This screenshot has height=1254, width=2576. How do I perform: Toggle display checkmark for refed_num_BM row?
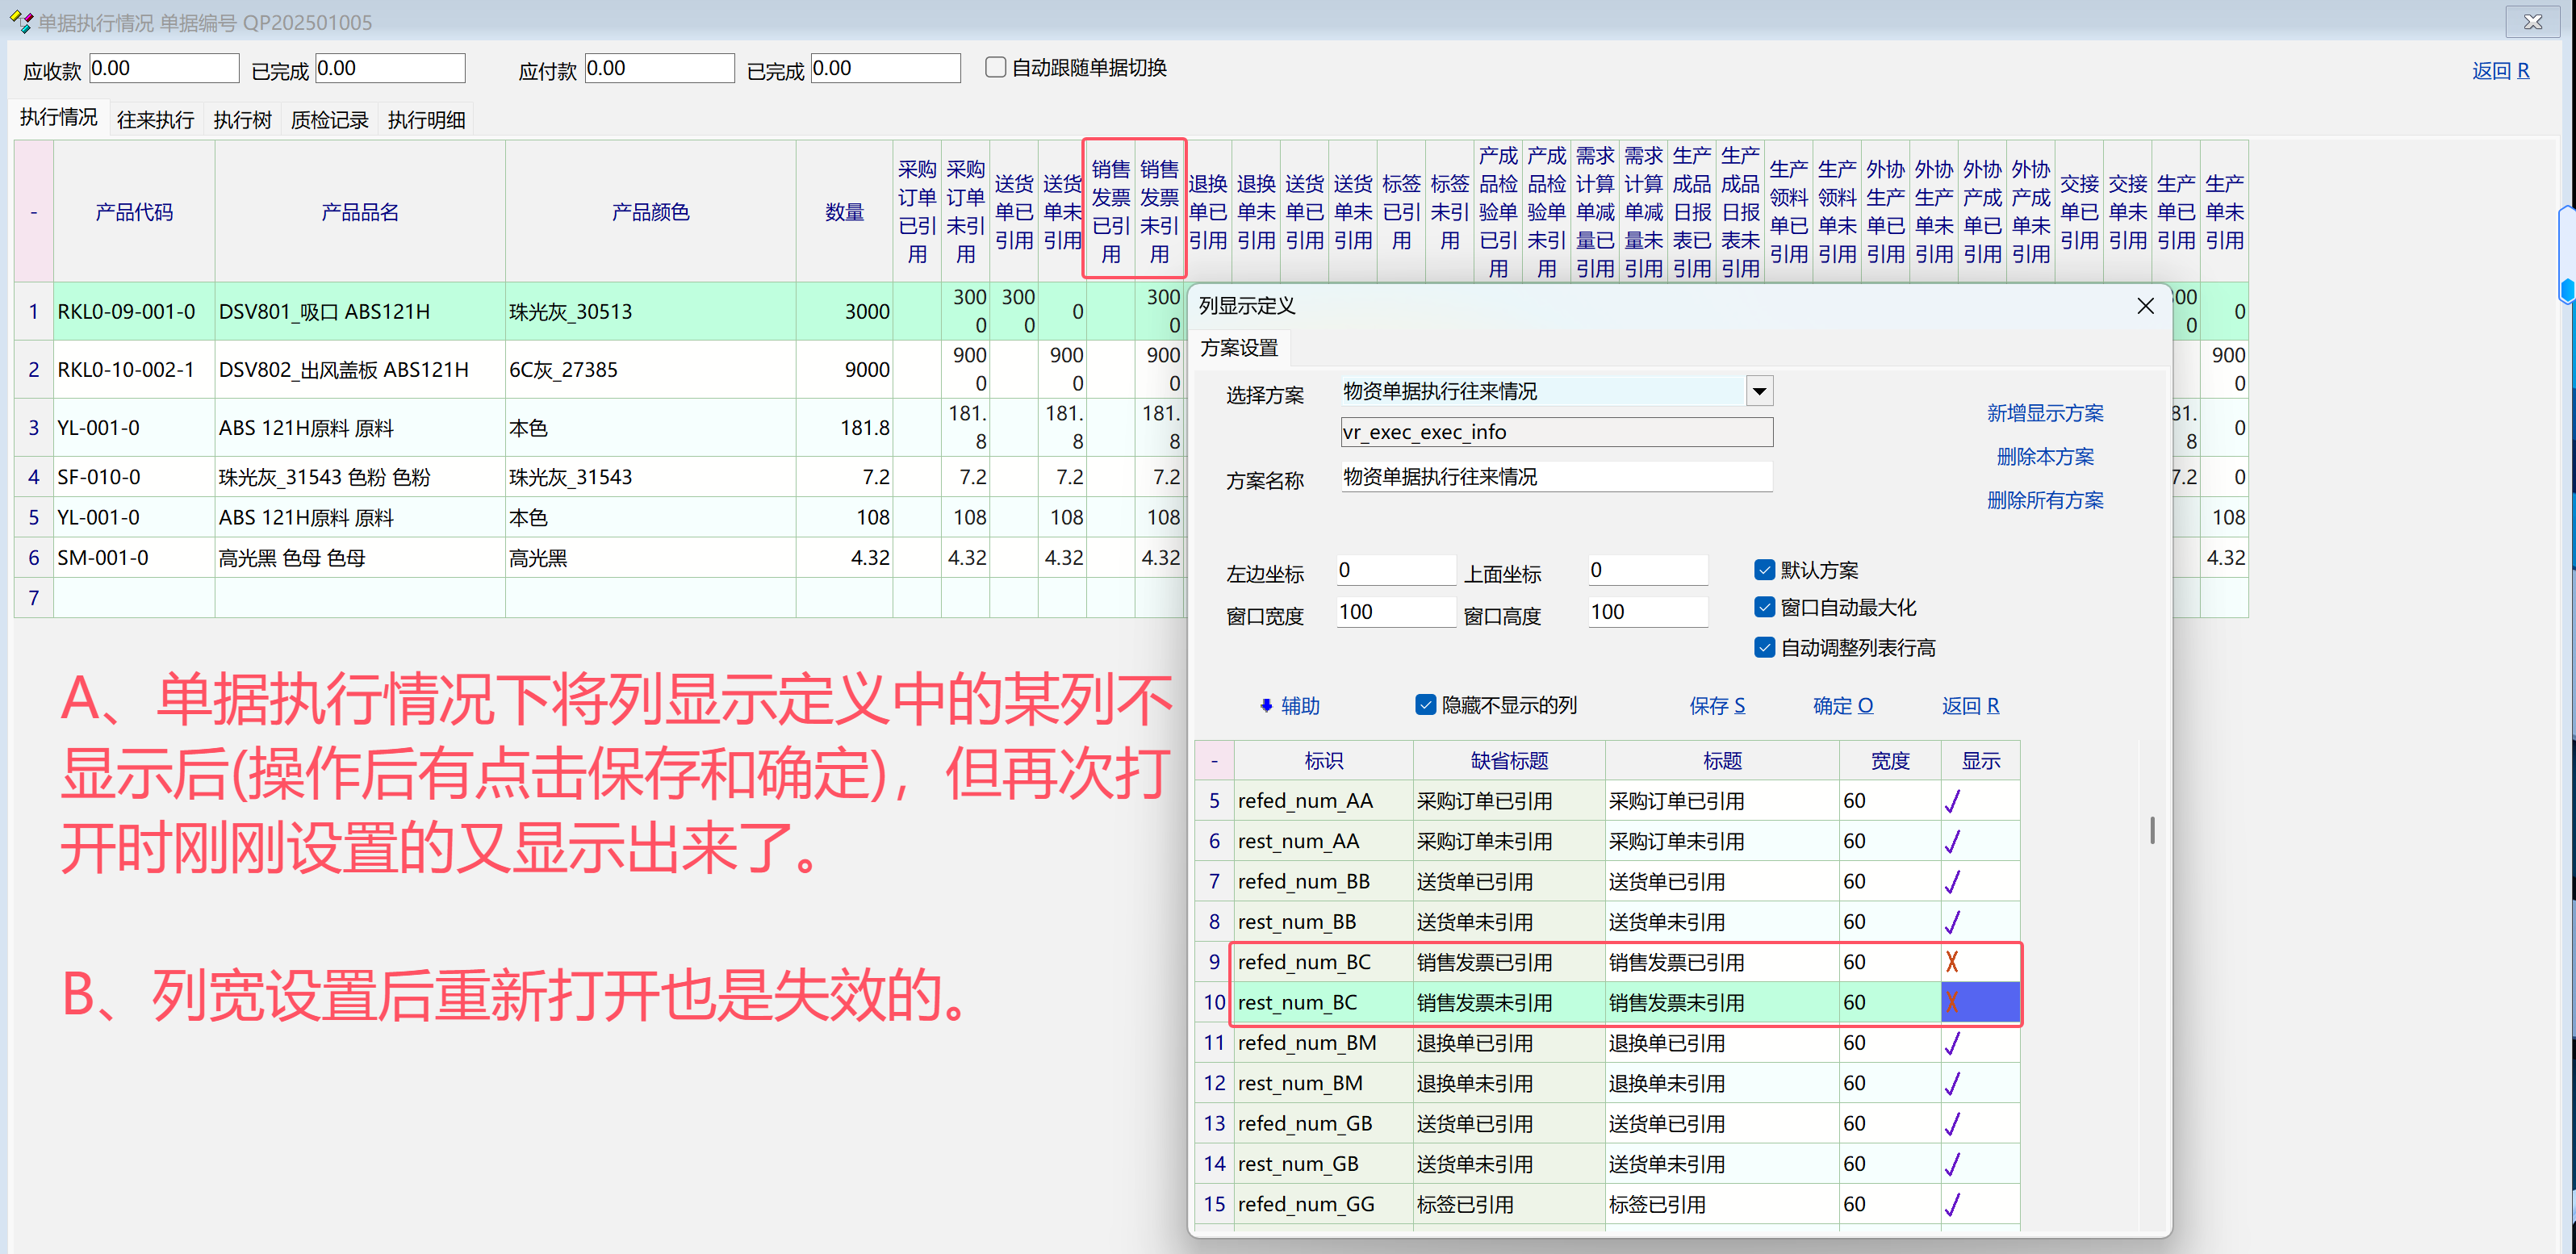tap(1951, 1043)
